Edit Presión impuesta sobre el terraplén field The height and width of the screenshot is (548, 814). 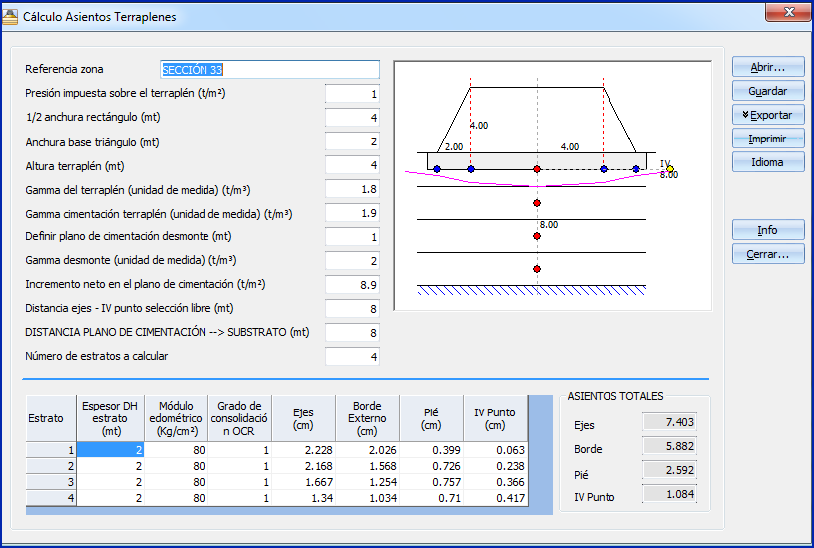click(352, 94)
